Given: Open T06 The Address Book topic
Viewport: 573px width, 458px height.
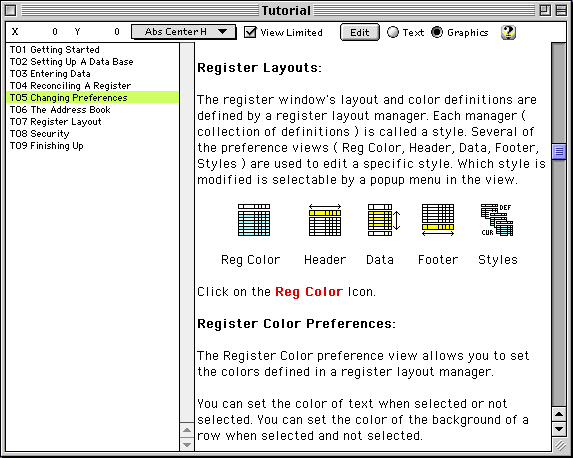Looking at the screenshot, I should [x=92, y=109].
